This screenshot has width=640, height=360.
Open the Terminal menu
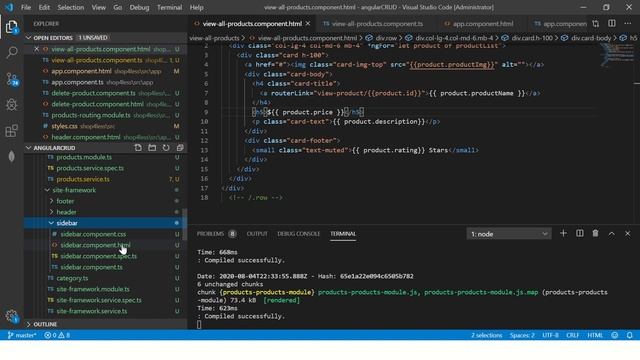coord(169,7)
